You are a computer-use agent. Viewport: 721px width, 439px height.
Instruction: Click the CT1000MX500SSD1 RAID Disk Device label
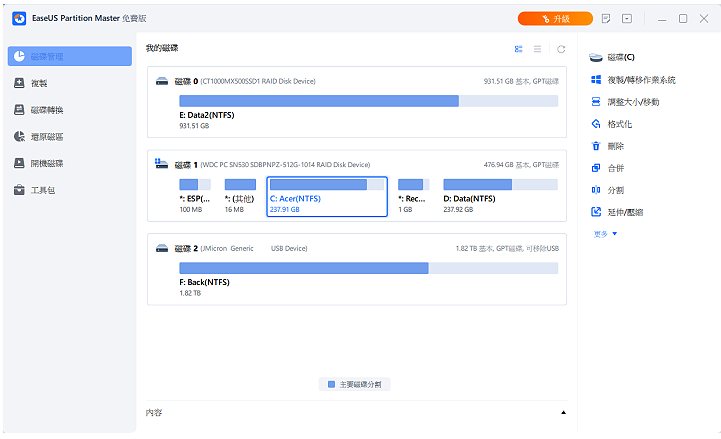click(258, 81)
